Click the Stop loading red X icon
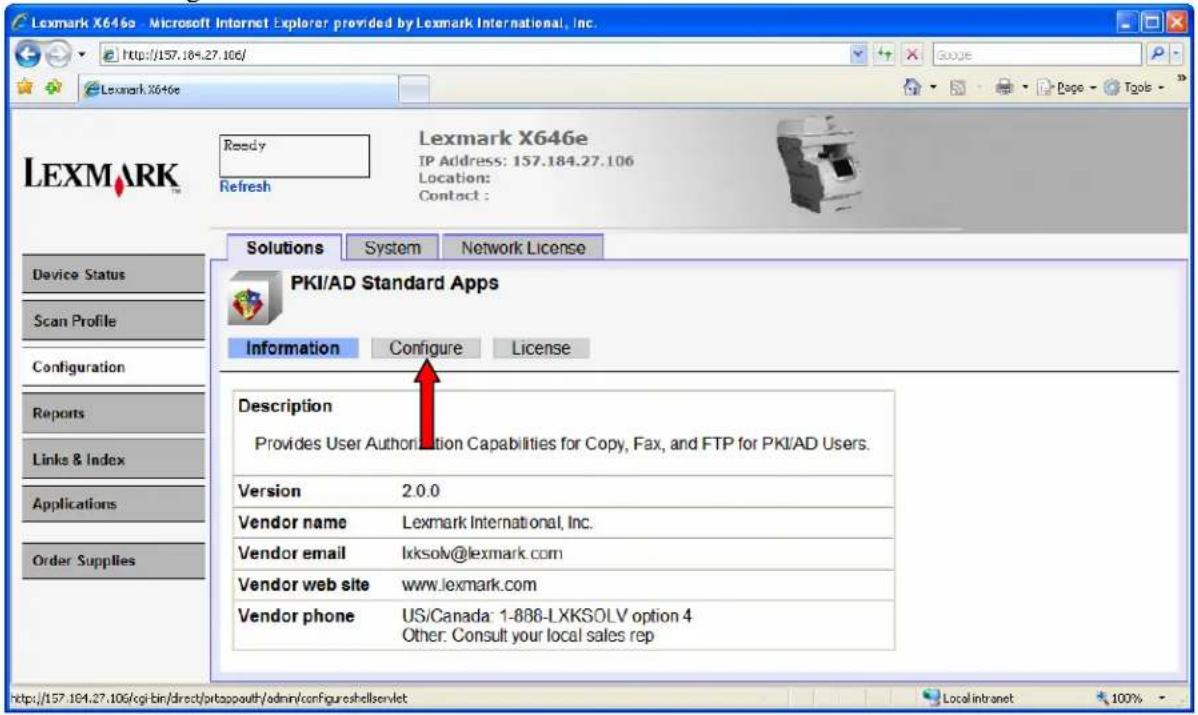 (x=911, y=54)
